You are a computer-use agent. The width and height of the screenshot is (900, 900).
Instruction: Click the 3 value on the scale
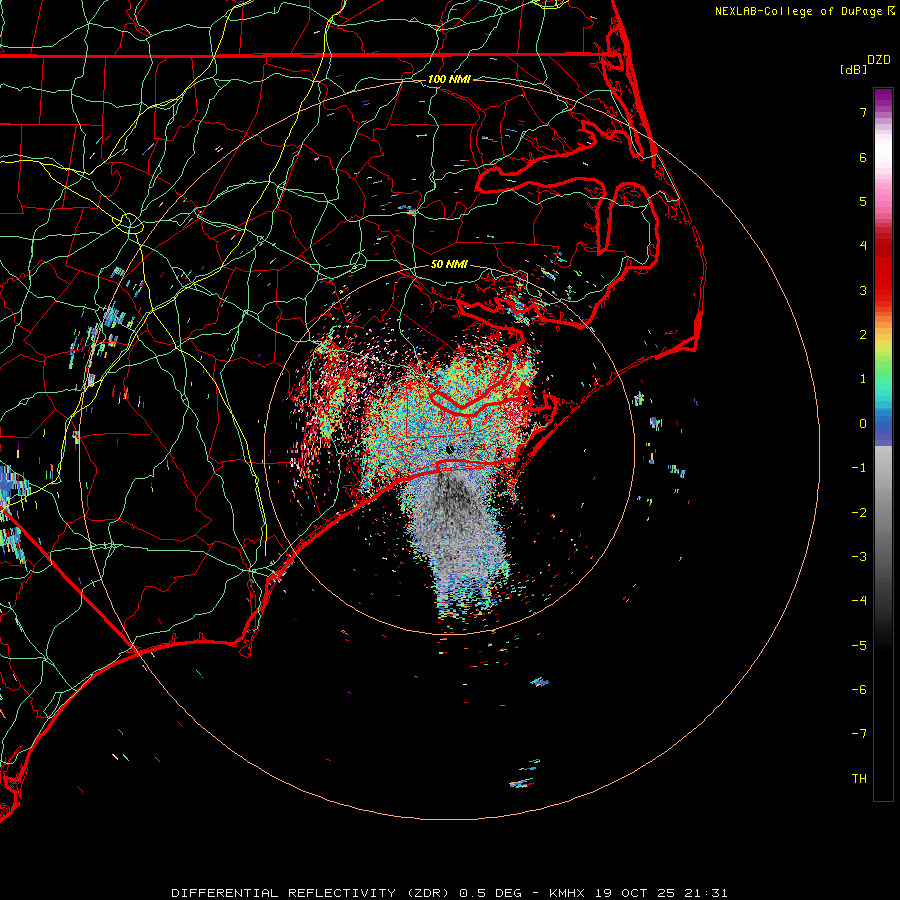[x=863, y=290]
